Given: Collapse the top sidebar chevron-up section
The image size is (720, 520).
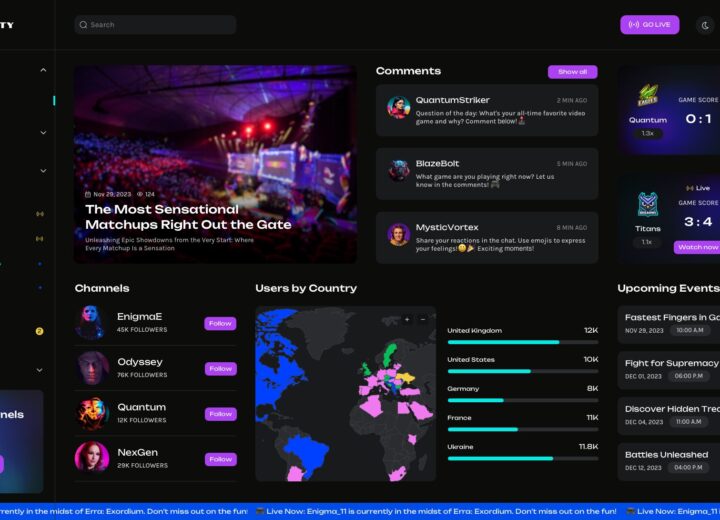Looking at the screenshot, I should click(x=43, y=70).
